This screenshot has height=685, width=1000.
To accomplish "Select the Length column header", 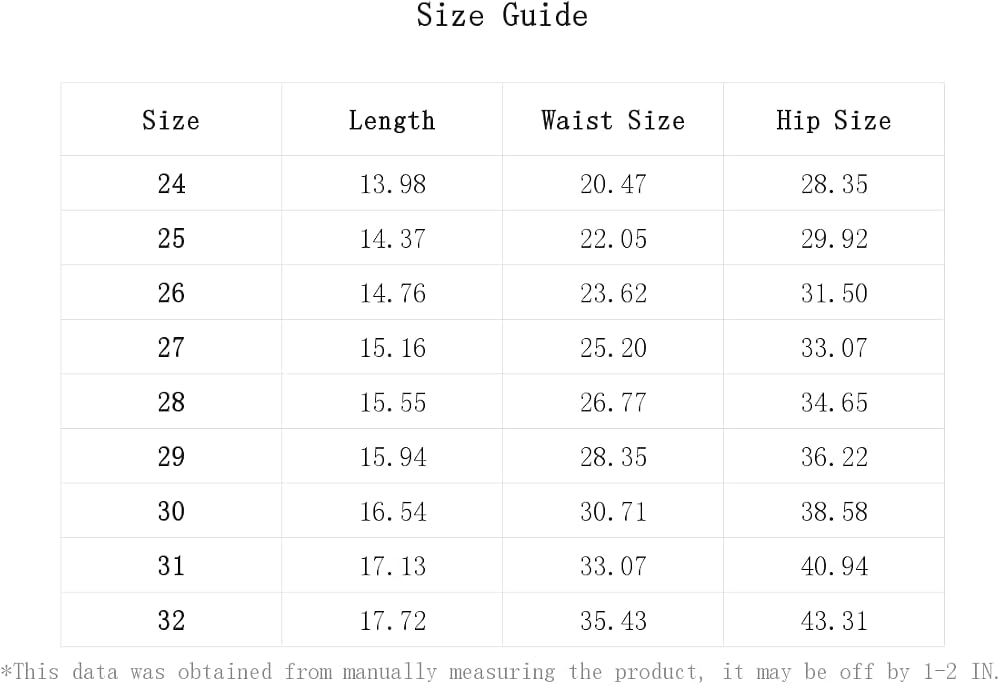I will click(392, 121).
